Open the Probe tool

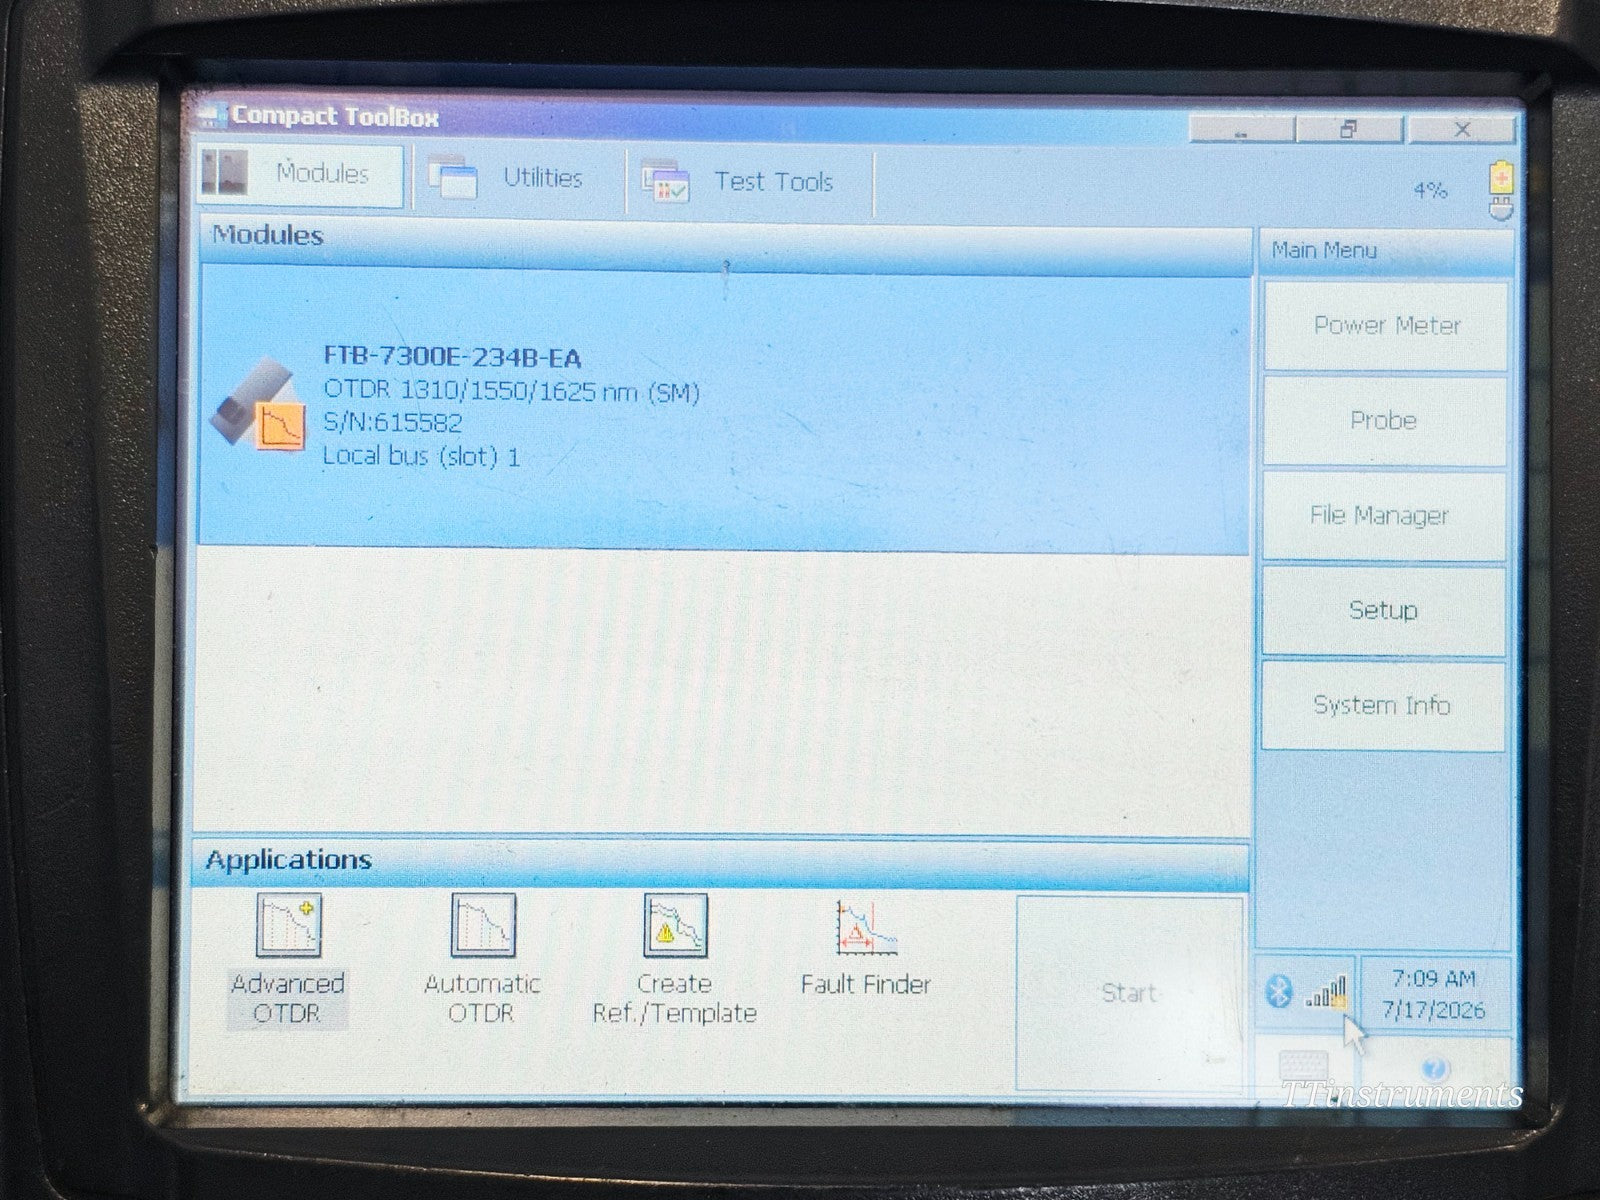[x=1384, y=421]
